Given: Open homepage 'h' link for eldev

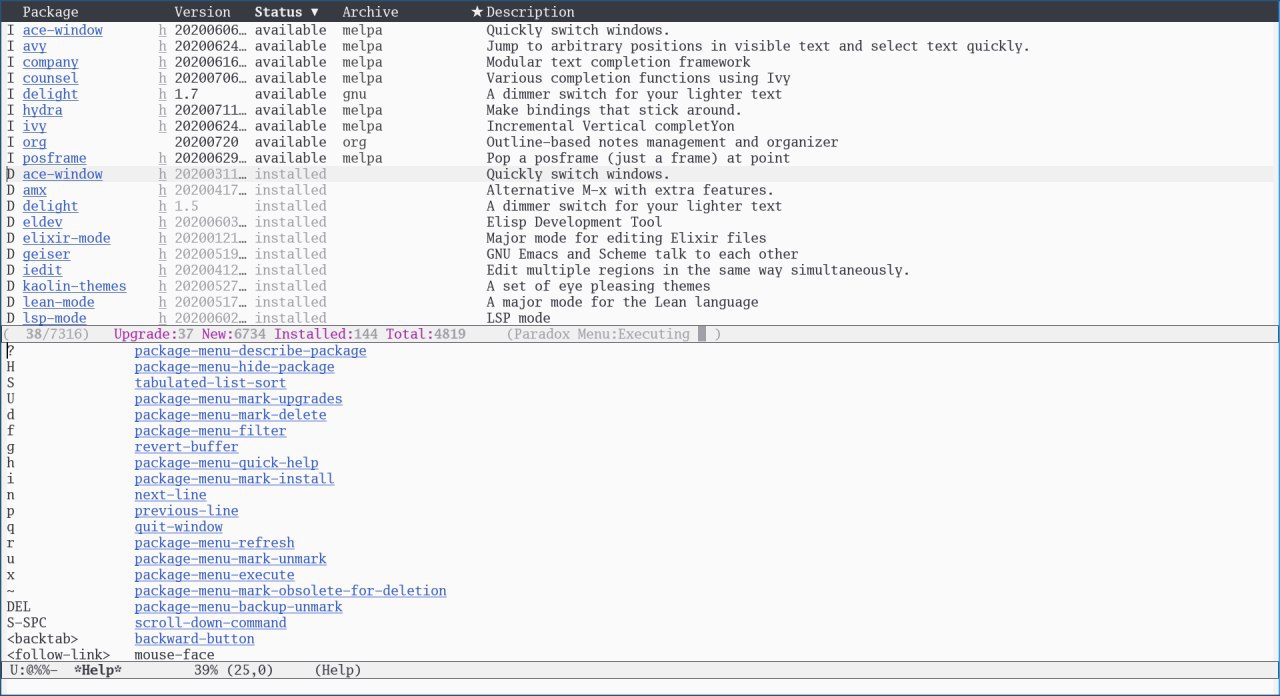Looking at the screenshot, I should point(162,222).
